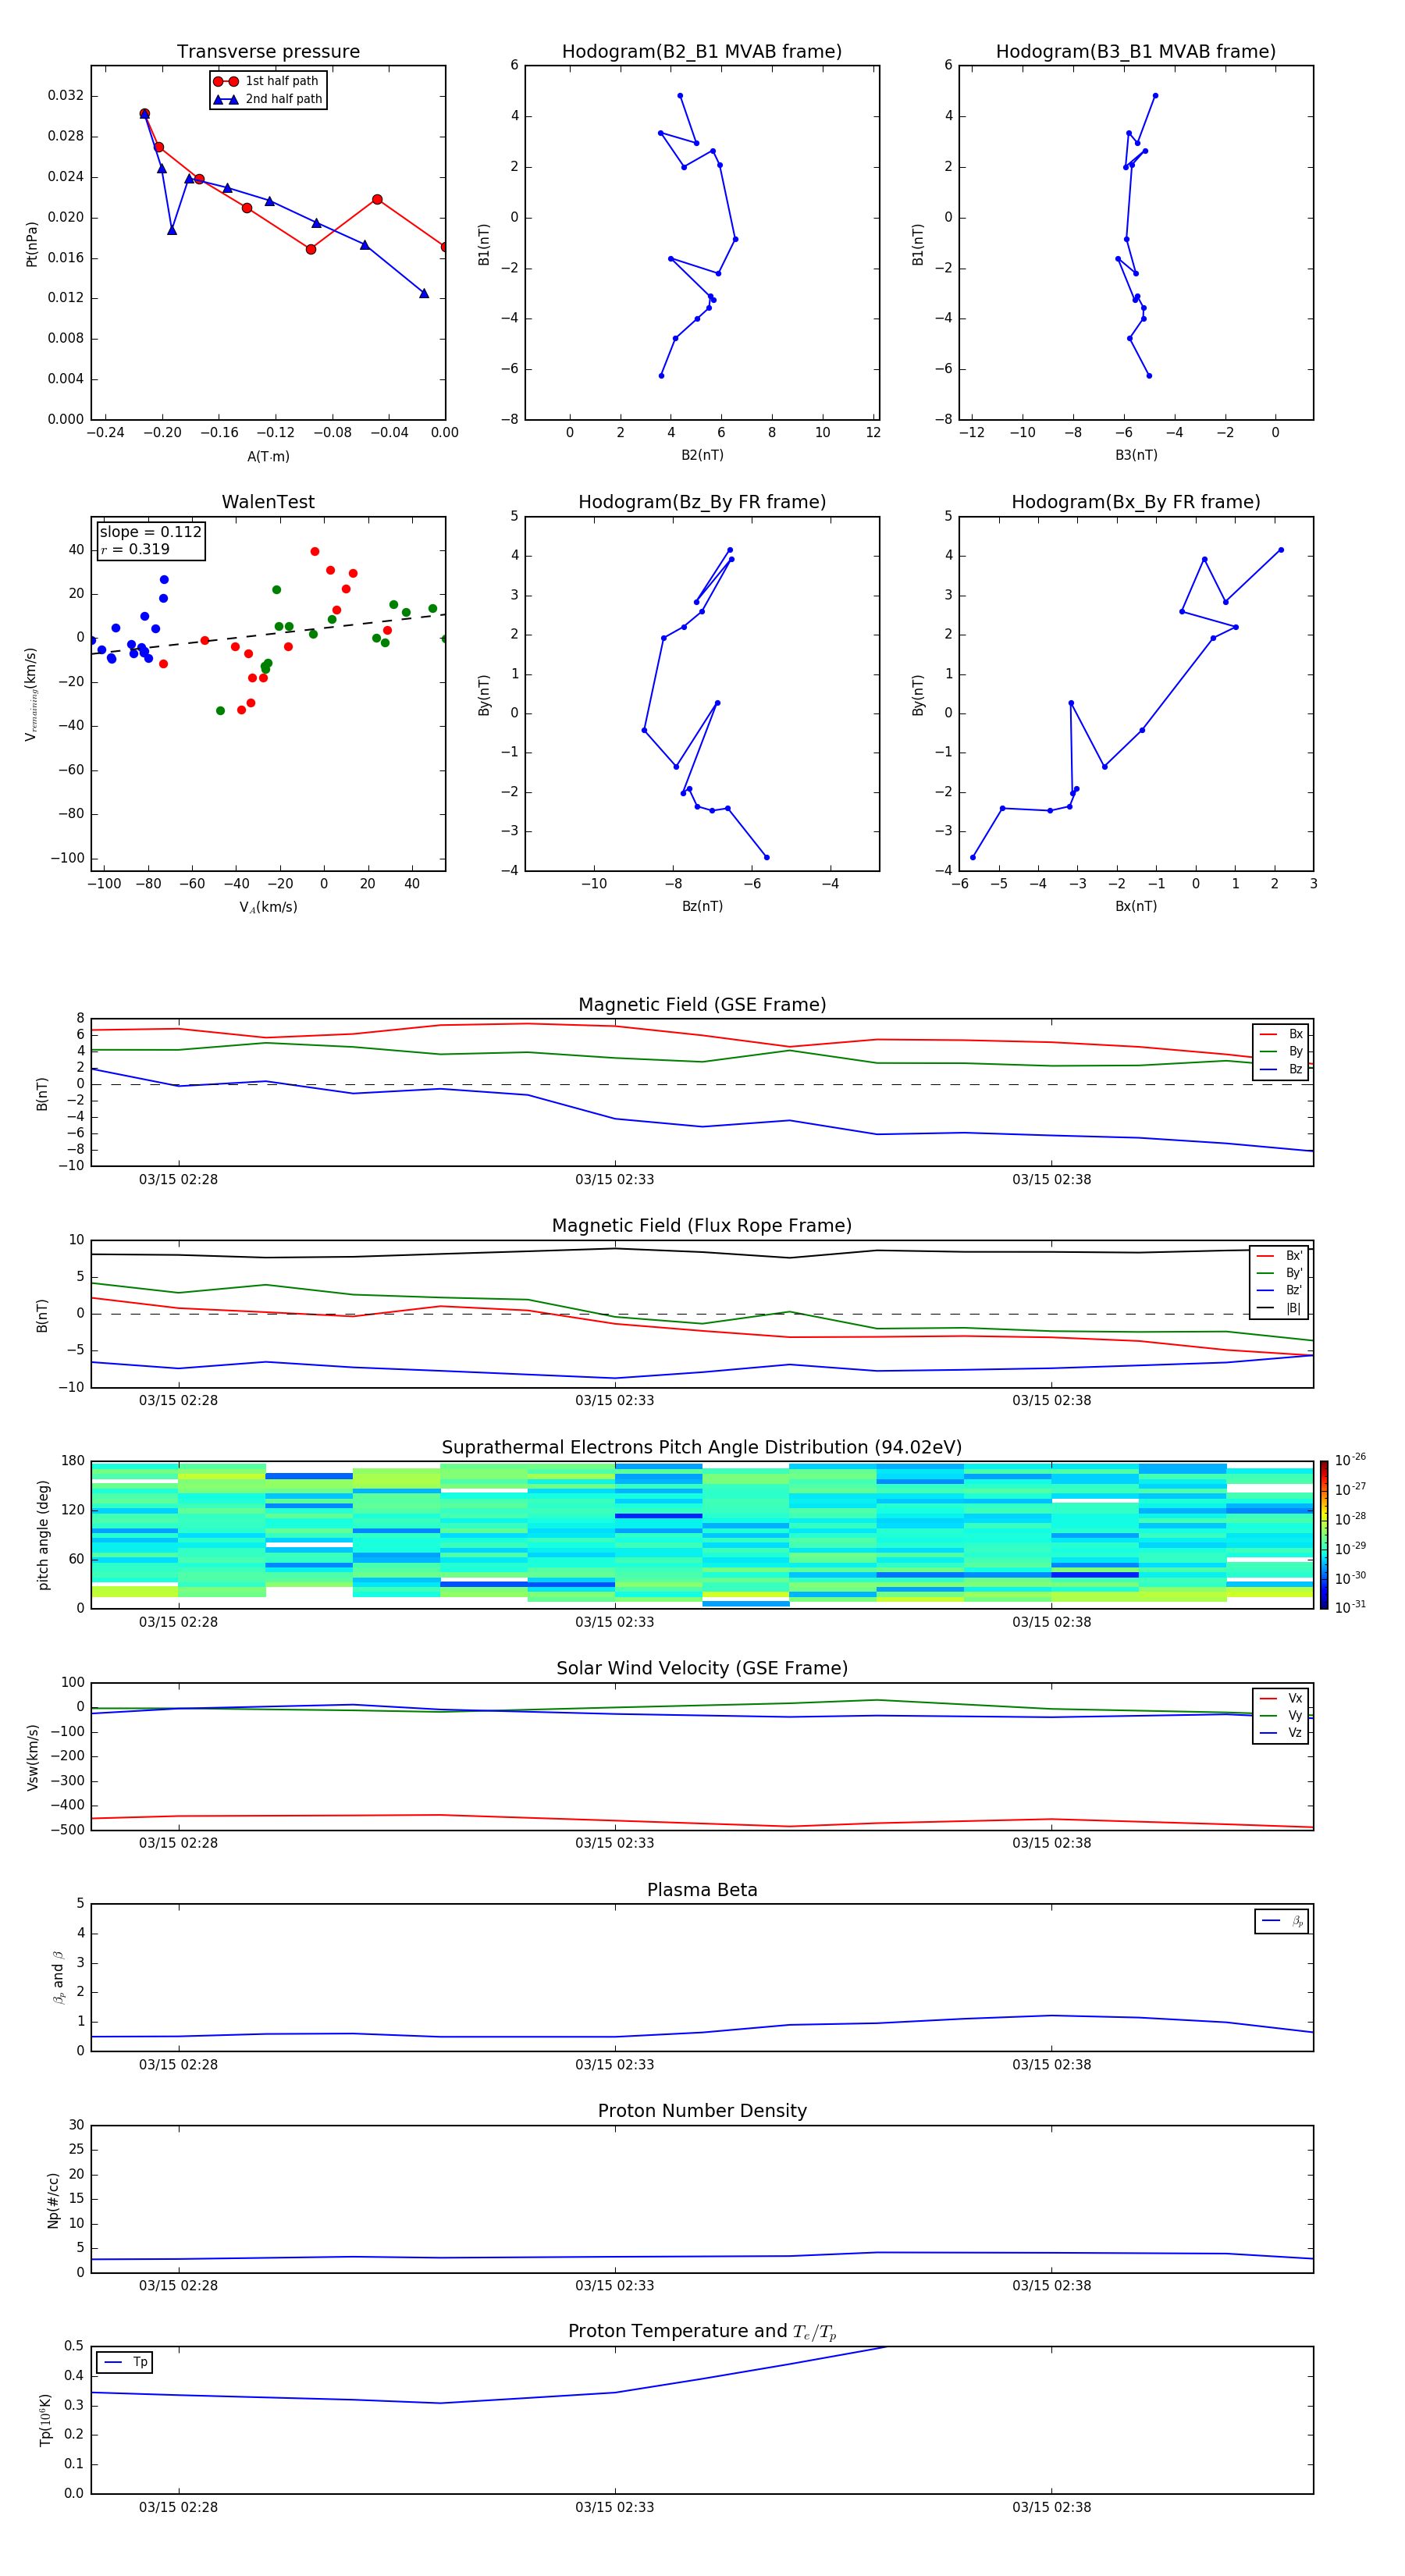The width and height of the screenshot is (1405, 2576).
Task: Click the 'B3(nT)' x-axis label
Action: (x=1136, y=455)
